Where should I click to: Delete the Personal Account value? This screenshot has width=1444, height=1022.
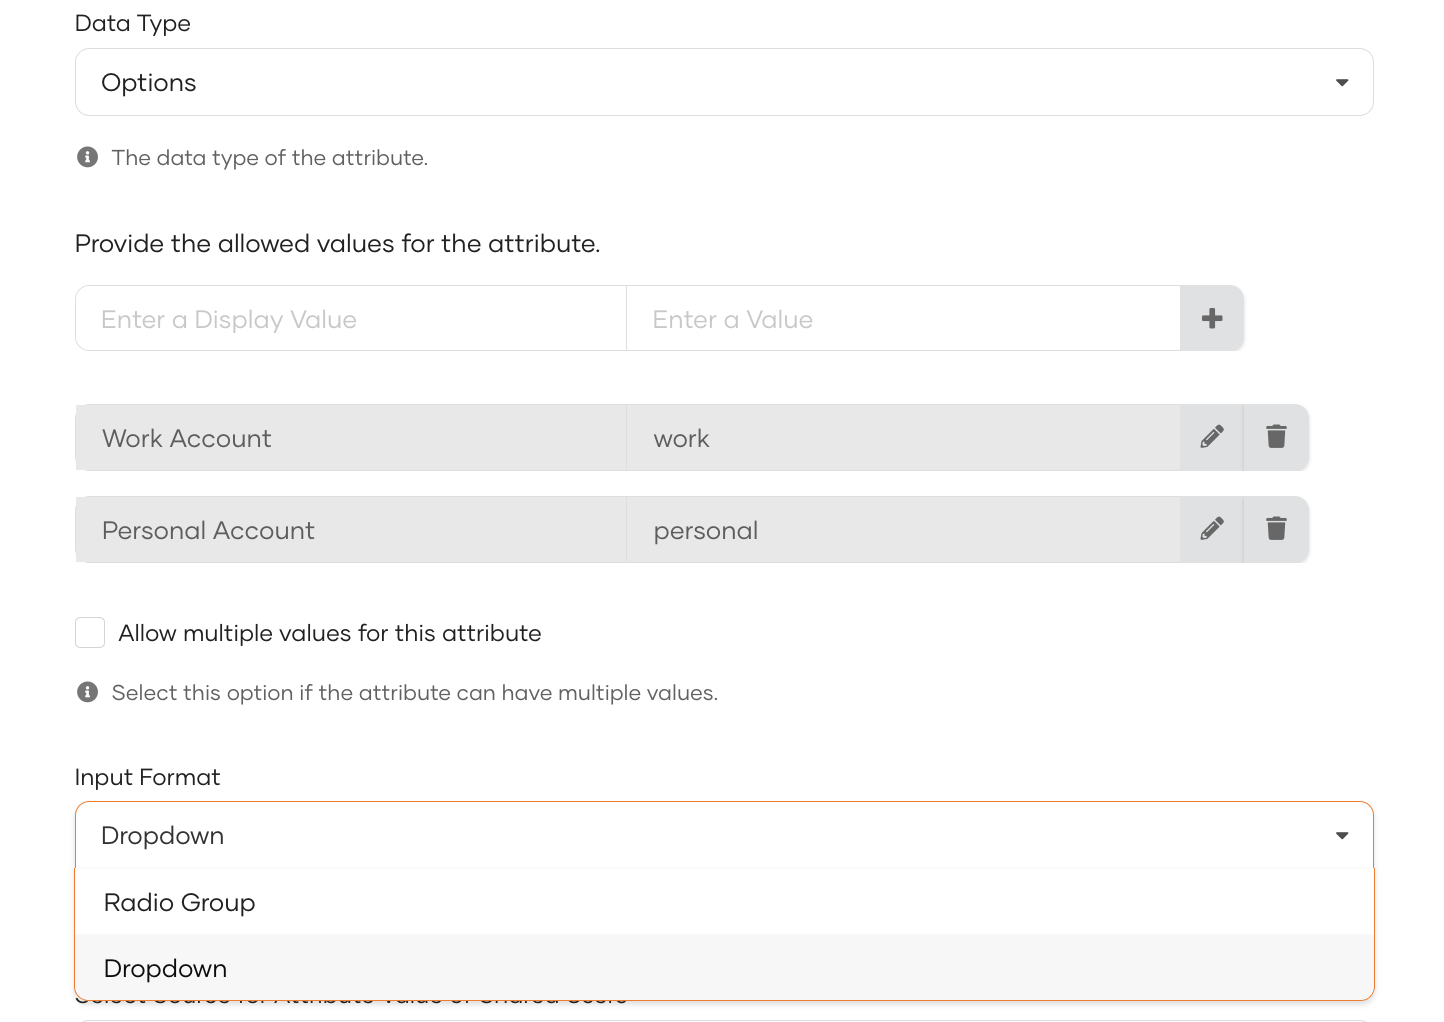tap(1276, 529)
